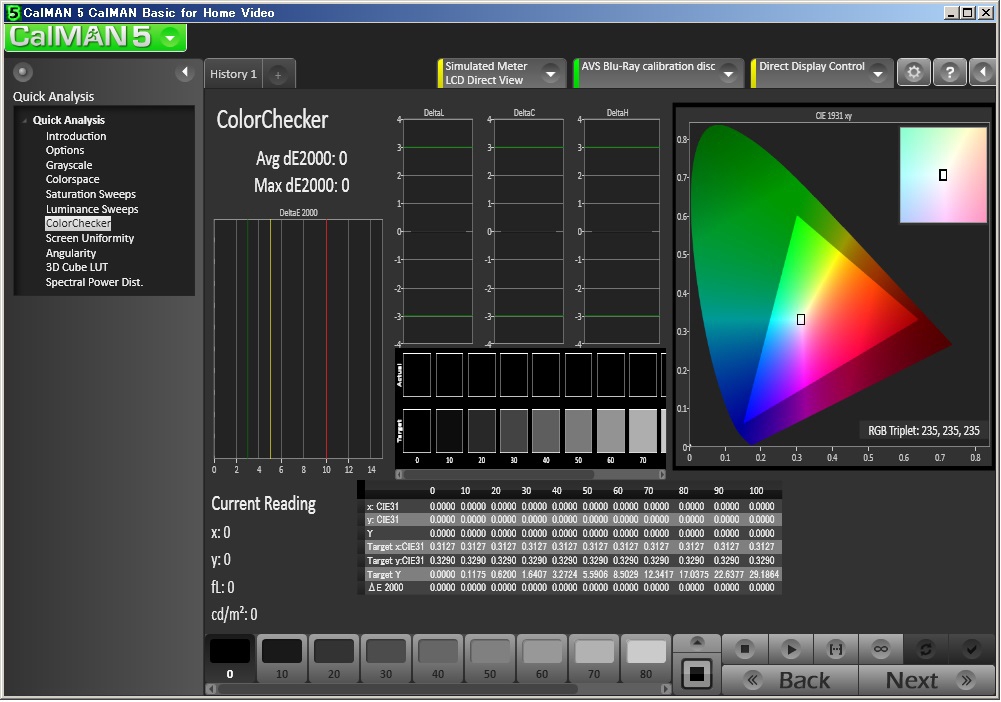Click the ΔE 2000 row label

(386, 588)
